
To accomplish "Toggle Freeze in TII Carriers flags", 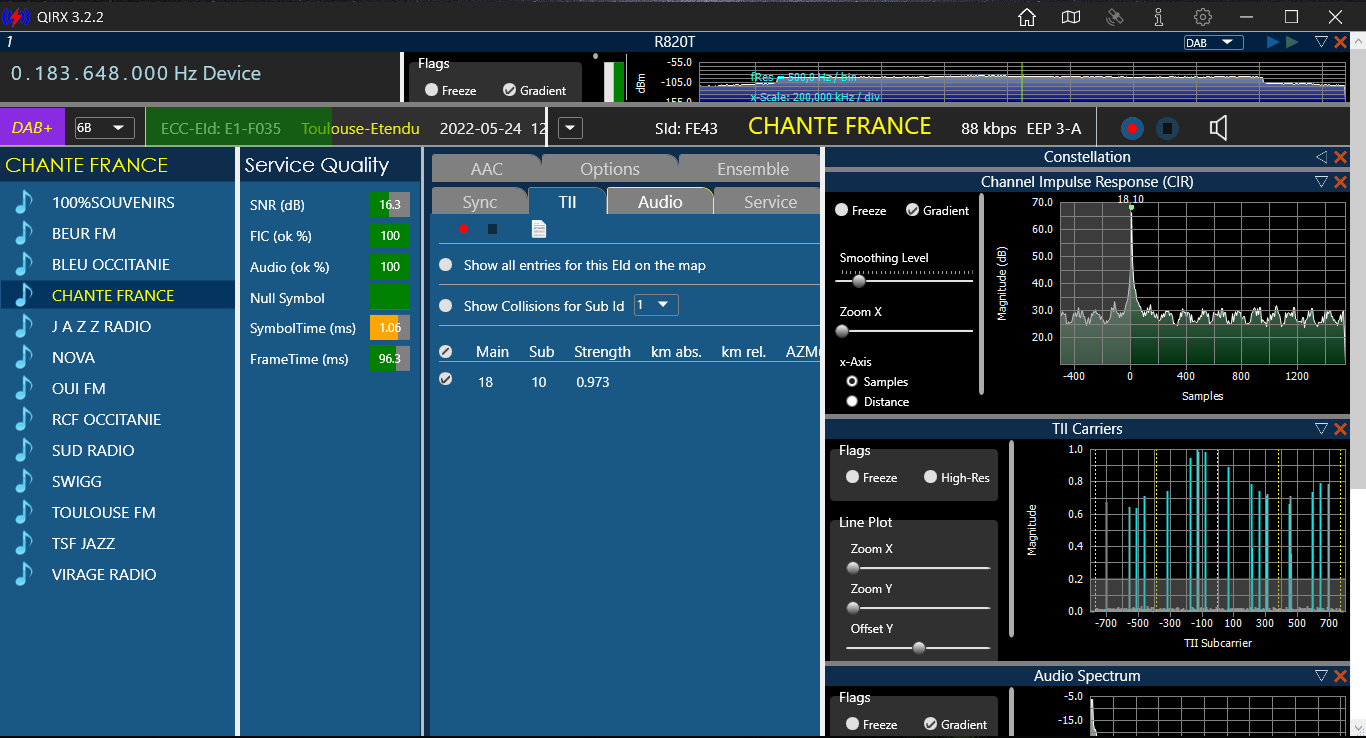I will click(853, 477).
